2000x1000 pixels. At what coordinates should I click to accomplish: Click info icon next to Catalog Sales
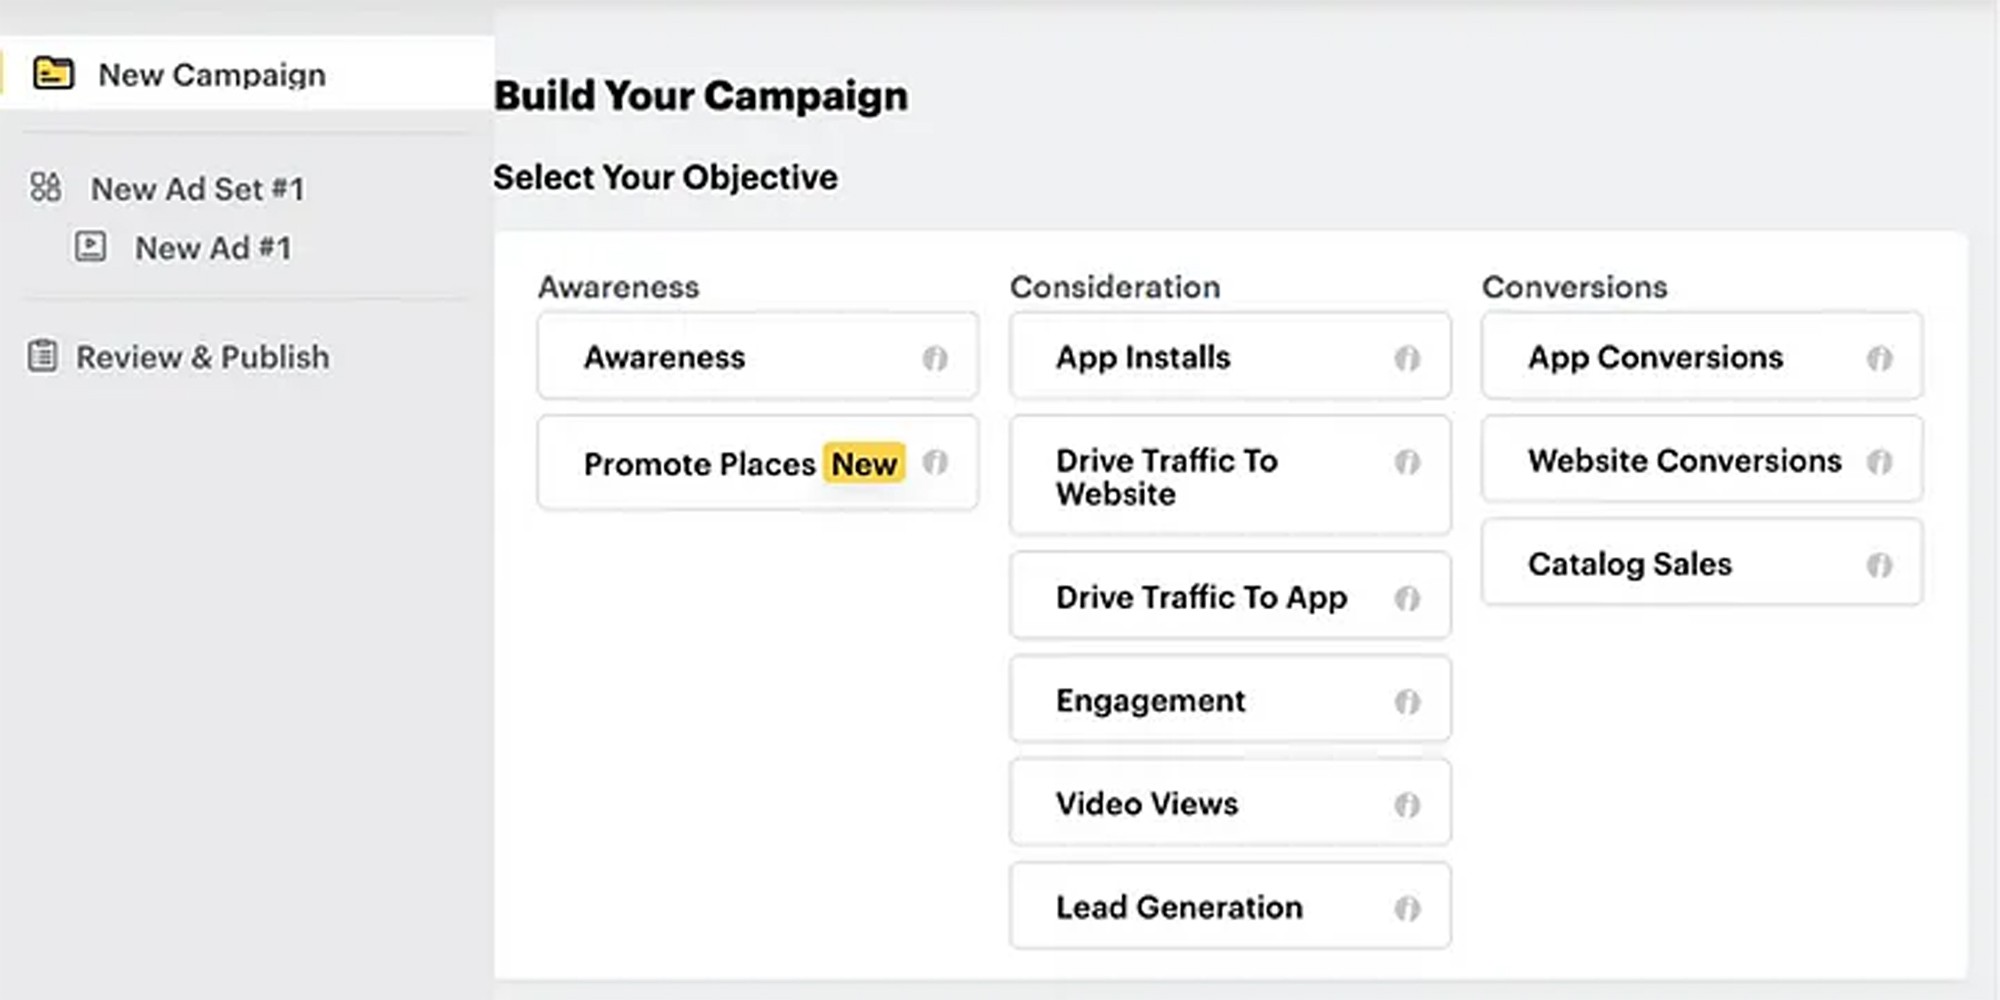(x=1879, y=565)
